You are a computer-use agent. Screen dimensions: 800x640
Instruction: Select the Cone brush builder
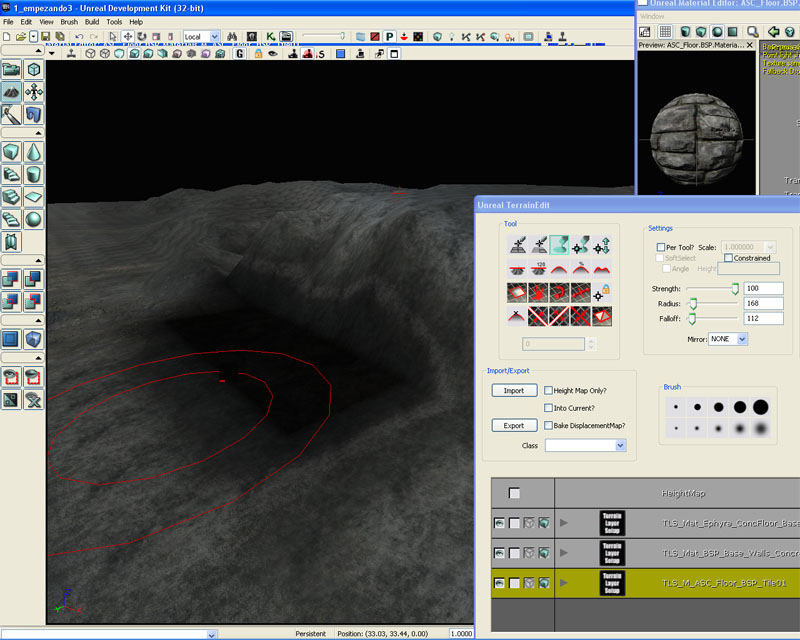(34, 152)
